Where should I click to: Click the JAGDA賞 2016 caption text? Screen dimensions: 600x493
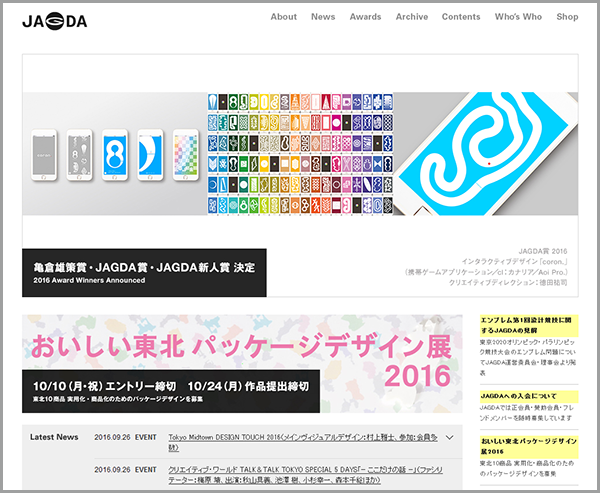point(543,251)
